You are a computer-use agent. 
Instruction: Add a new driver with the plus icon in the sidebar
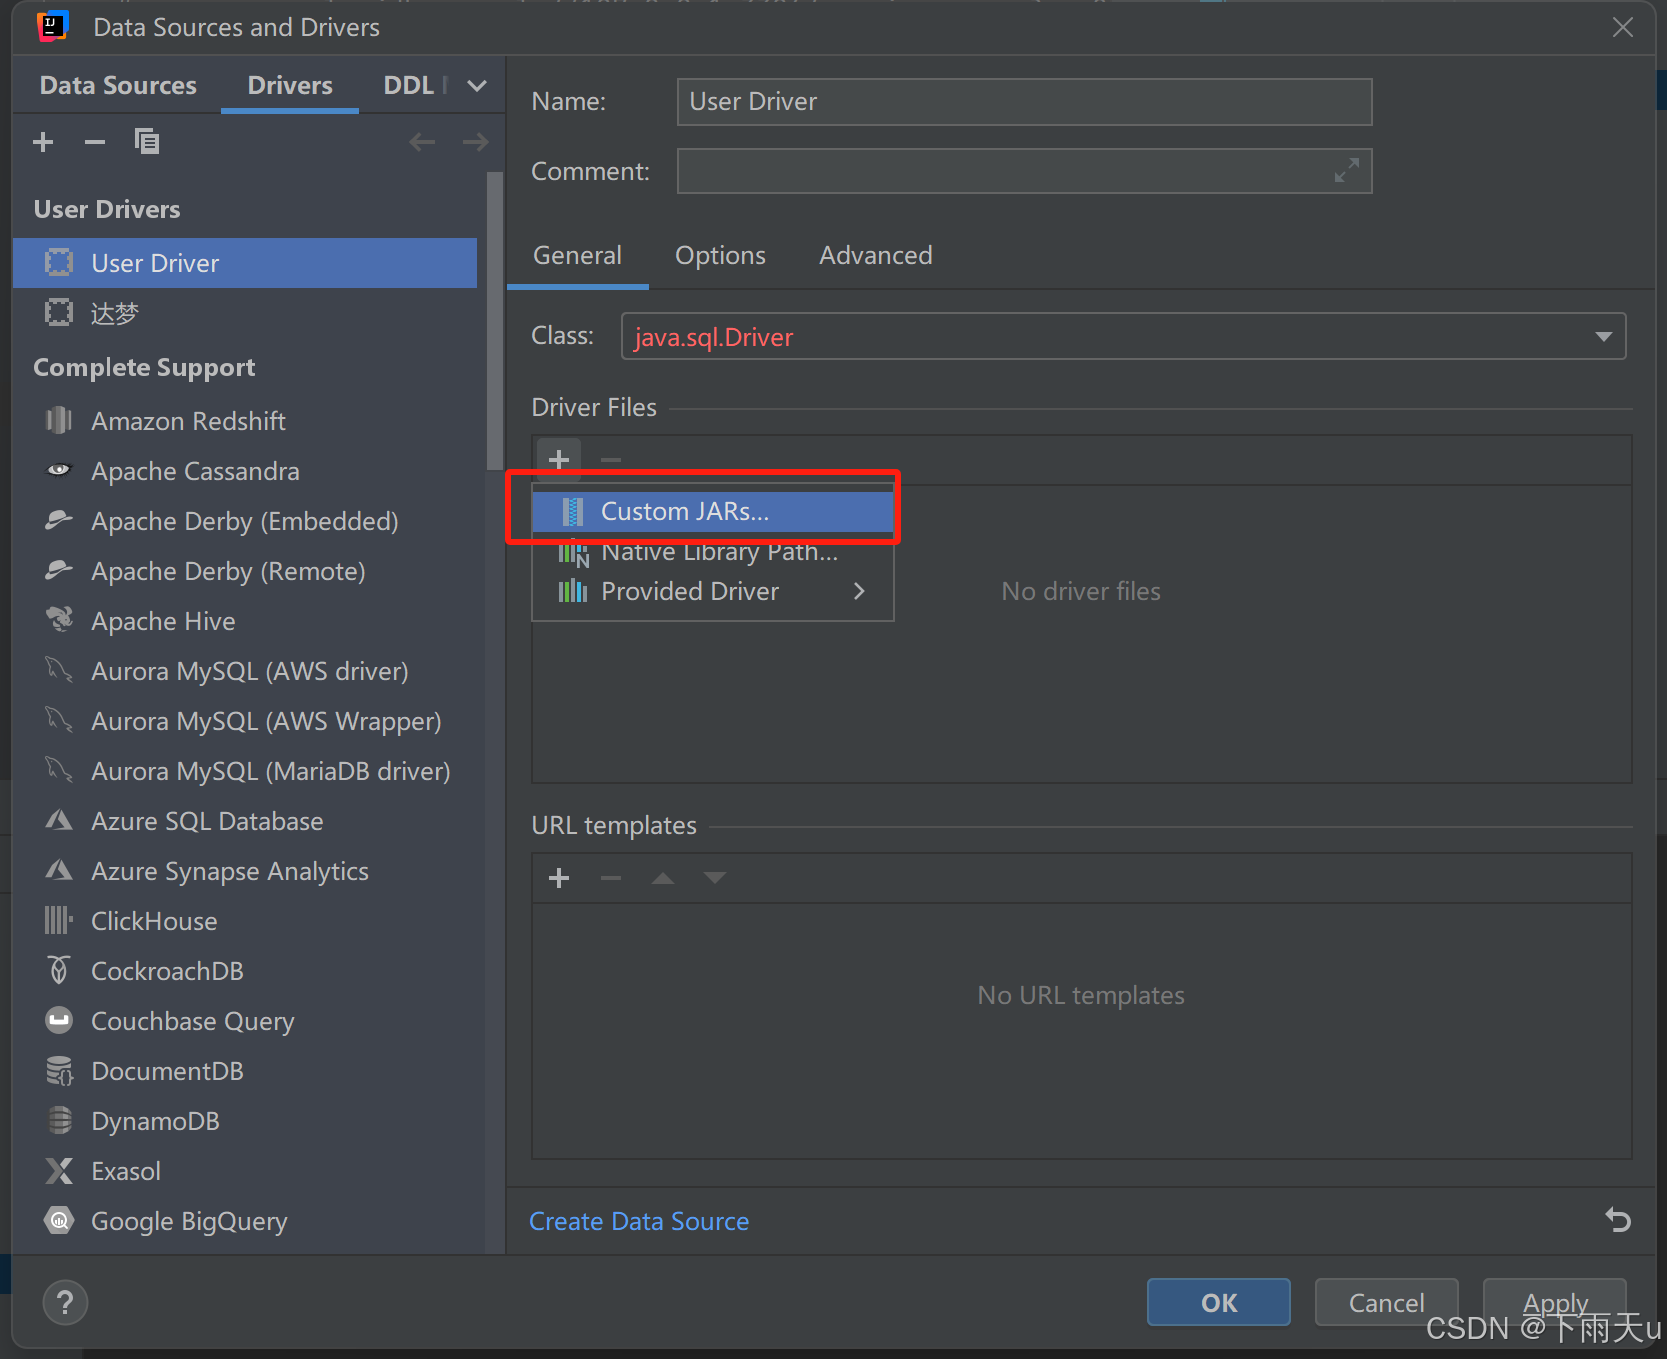(43, 142)
